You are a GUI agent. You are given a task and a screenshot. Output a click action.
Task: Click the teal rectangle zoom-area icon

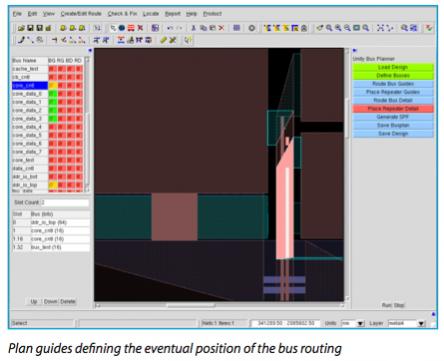tap(356, 28)
